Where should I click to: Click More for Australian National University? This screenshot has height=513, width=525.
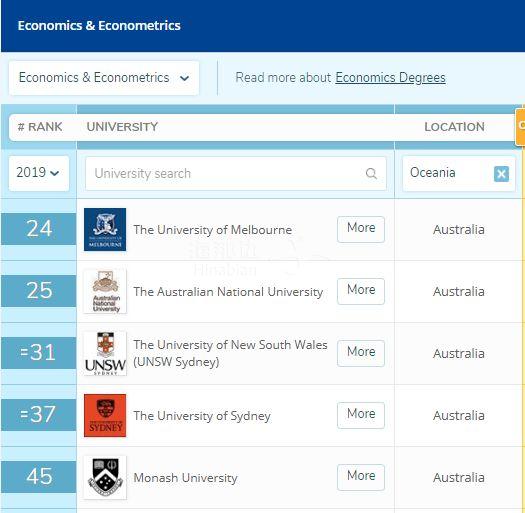[361, 291]
